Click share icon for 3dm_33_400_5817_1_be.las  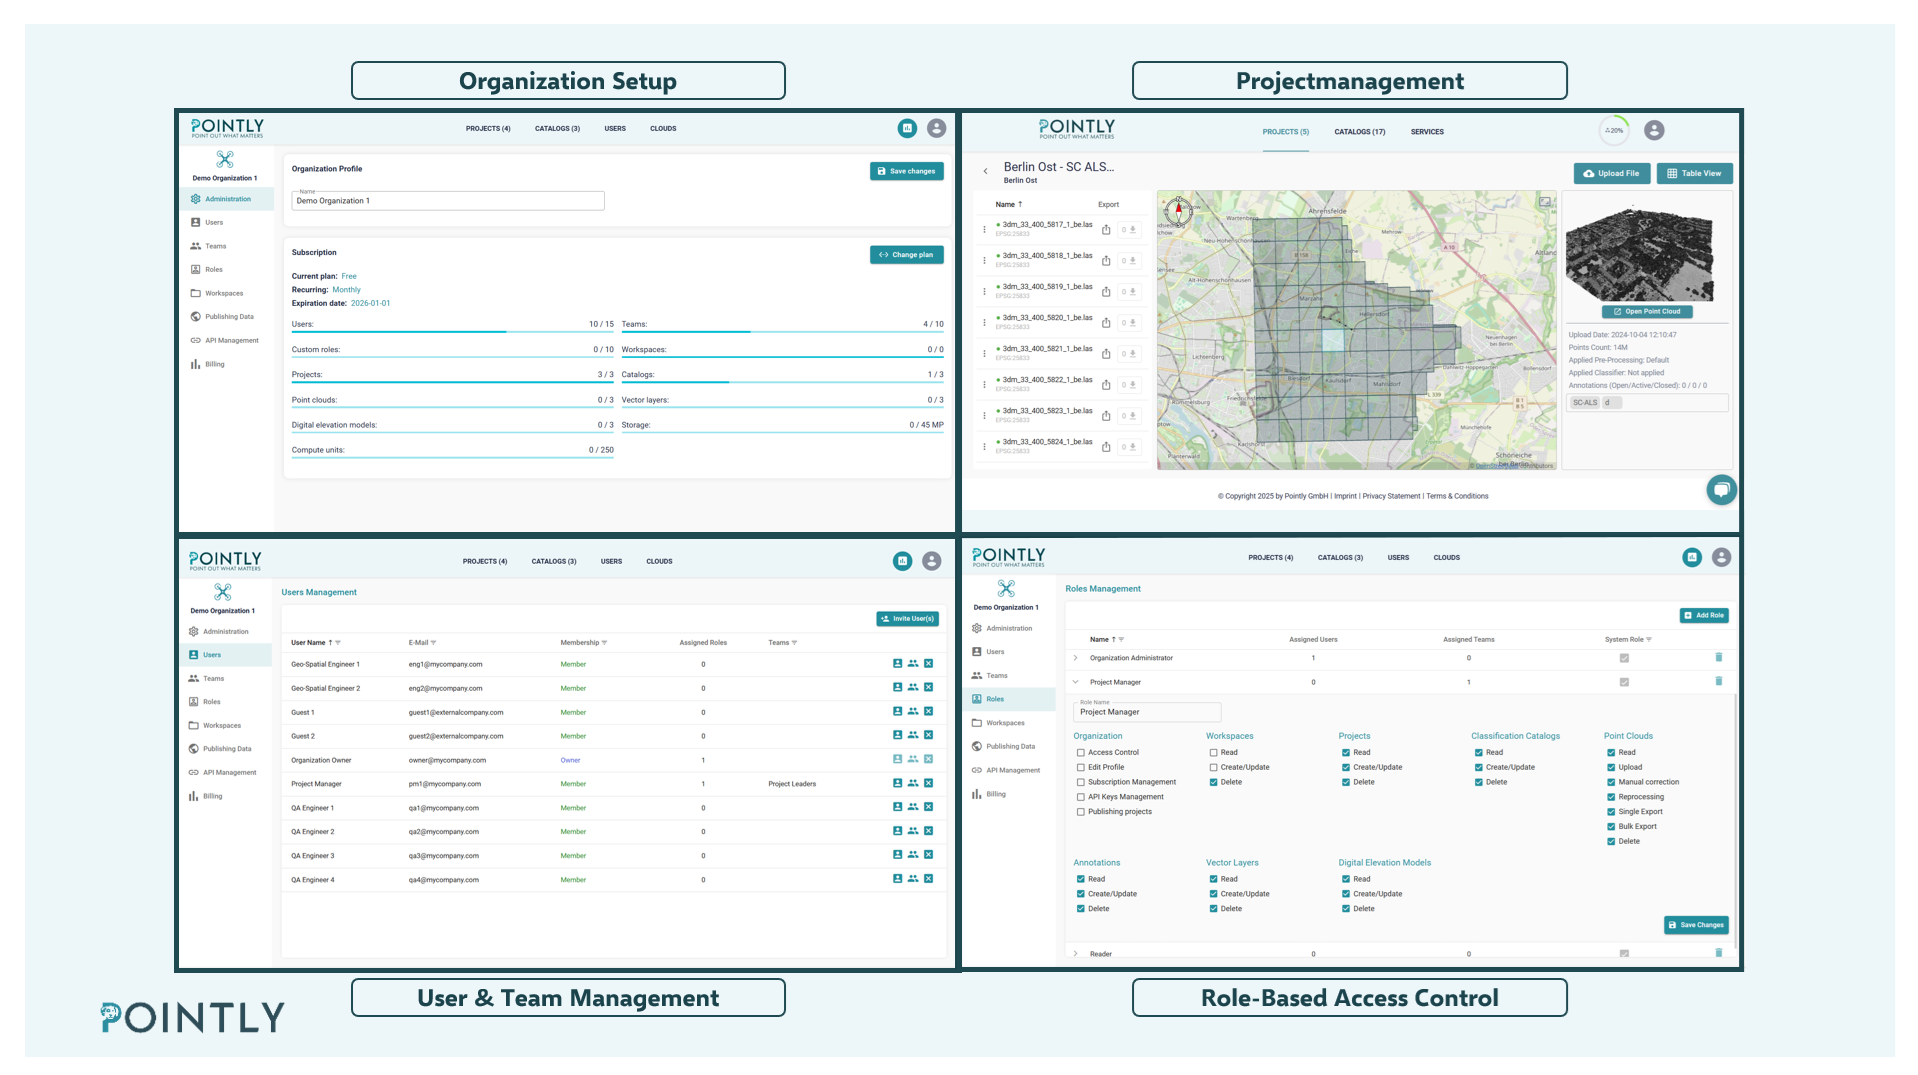[x=1106, y=230]
